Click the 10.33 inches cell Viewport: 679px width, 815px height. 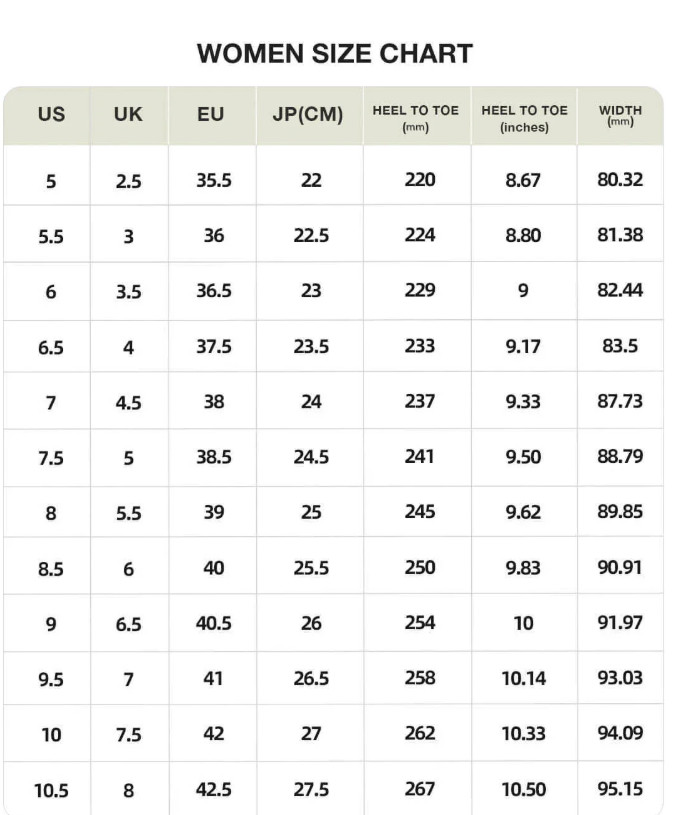point(524,733)
